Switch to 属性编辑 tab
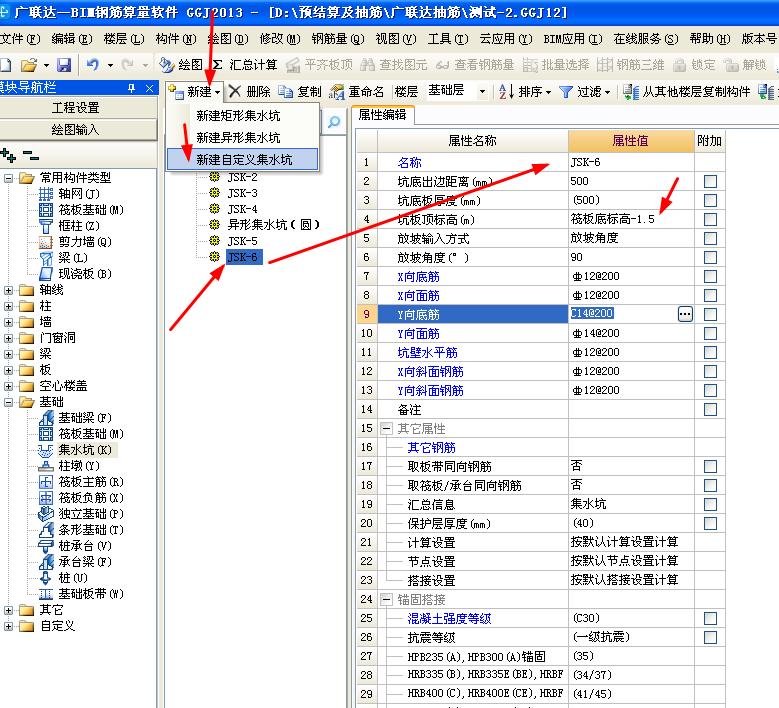The image size is (779, 708). pos(383,115)
